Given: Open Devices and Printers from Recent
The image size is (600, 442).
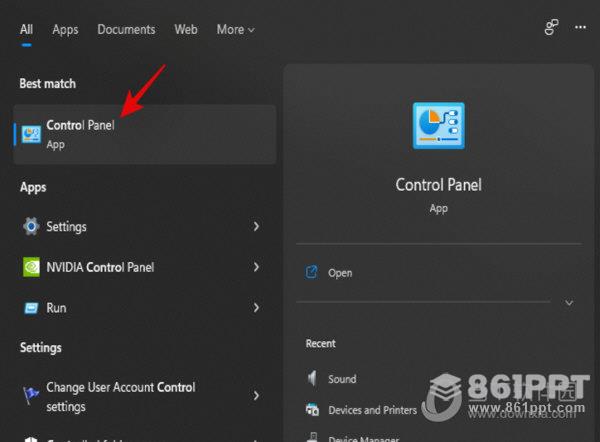Looking at the screenshot, I should point(372,410).
